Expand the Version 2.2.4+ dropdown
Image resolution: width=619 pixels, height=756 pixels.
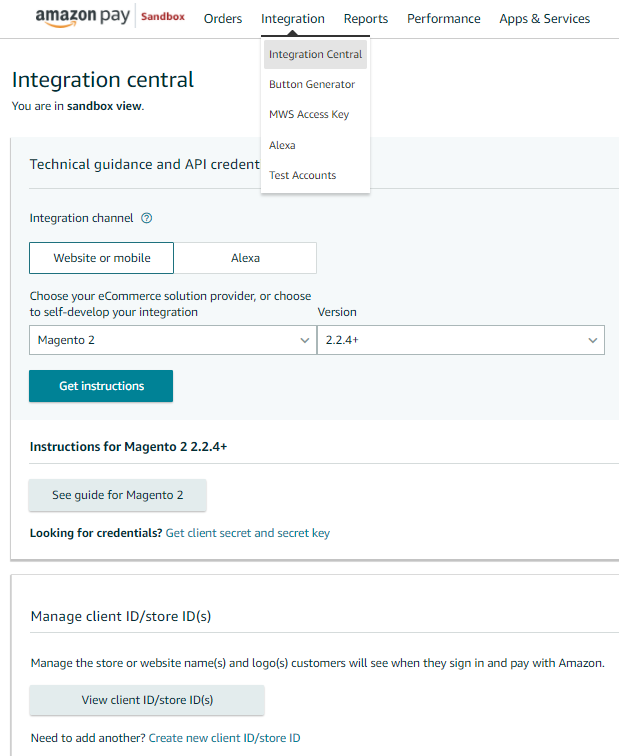click(460, 340)
